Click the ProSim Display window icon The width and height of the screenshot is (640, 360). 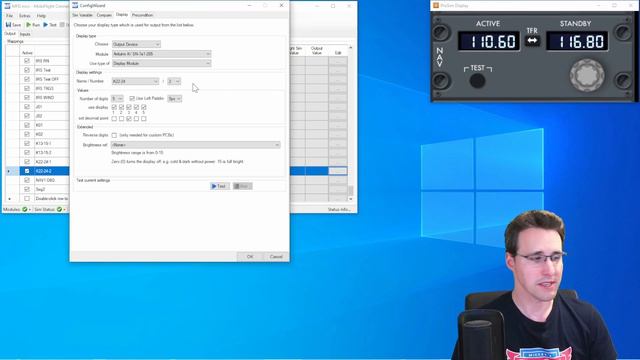click(x=436, y=5)
